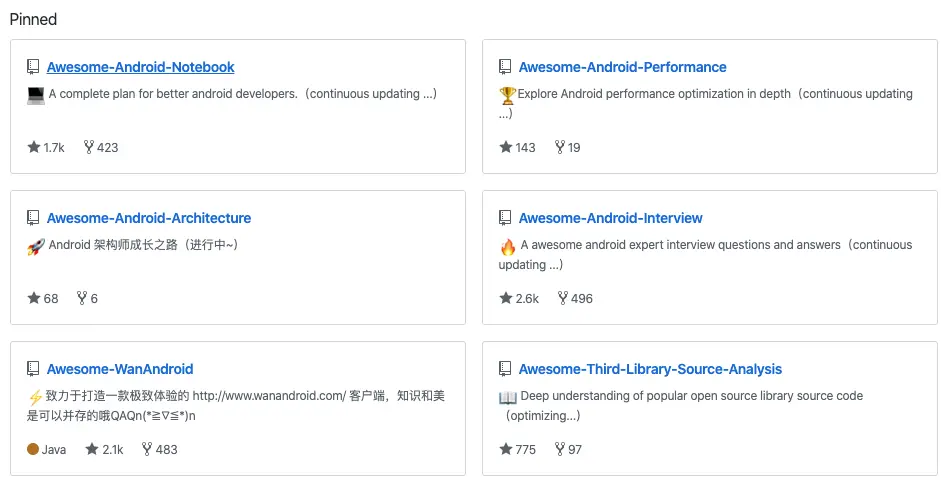Click star icon showing 2.6k stars
This screenshot has height=493, width=941.
pos(506,299)
